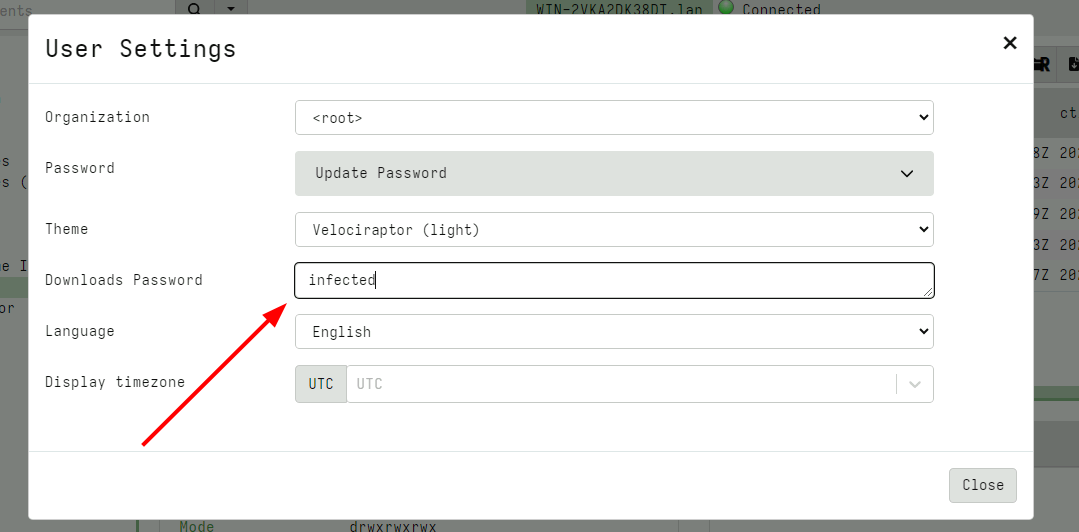Open the caret dropdown beside the search icon
The image size is (1079, 532).
[x=231, y=8]
